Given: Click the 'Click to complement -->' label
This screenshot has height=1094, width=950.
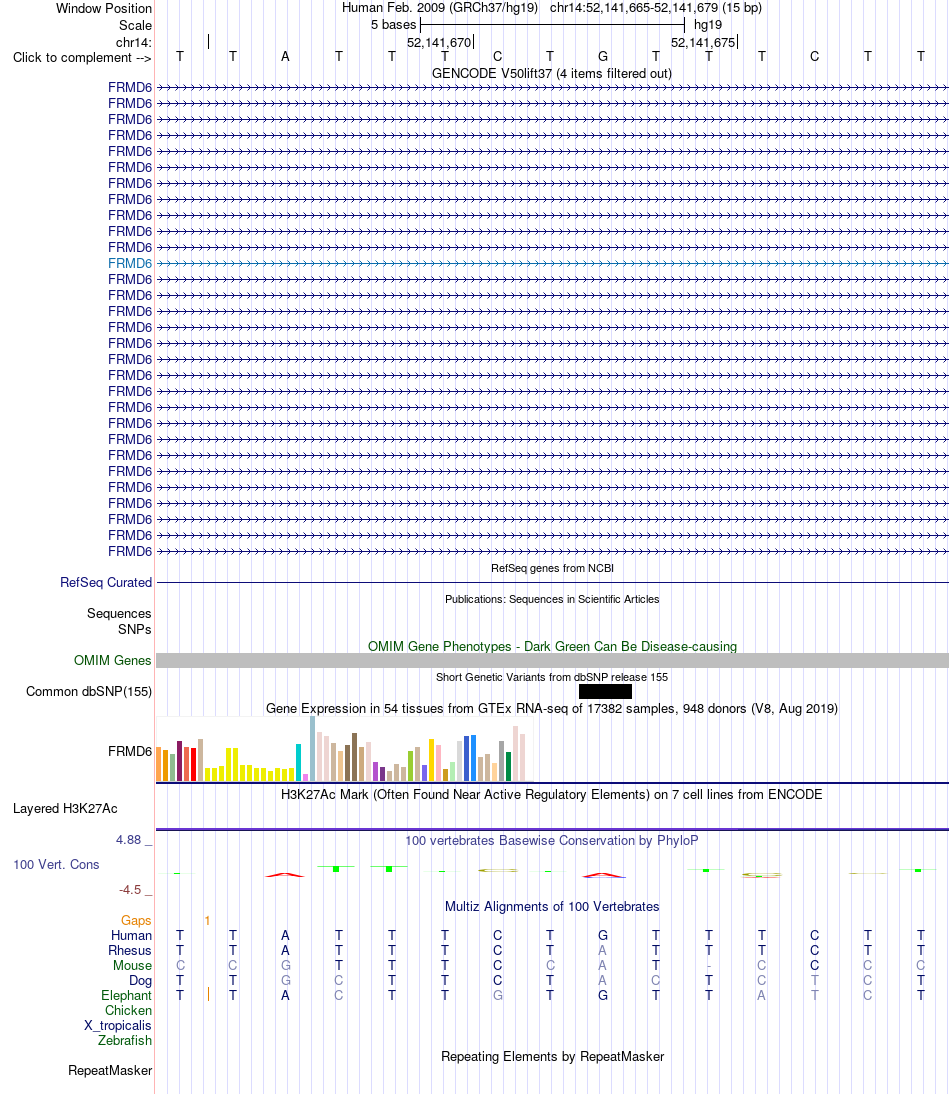Looking at the screenshot, I should tap(82, 57).
